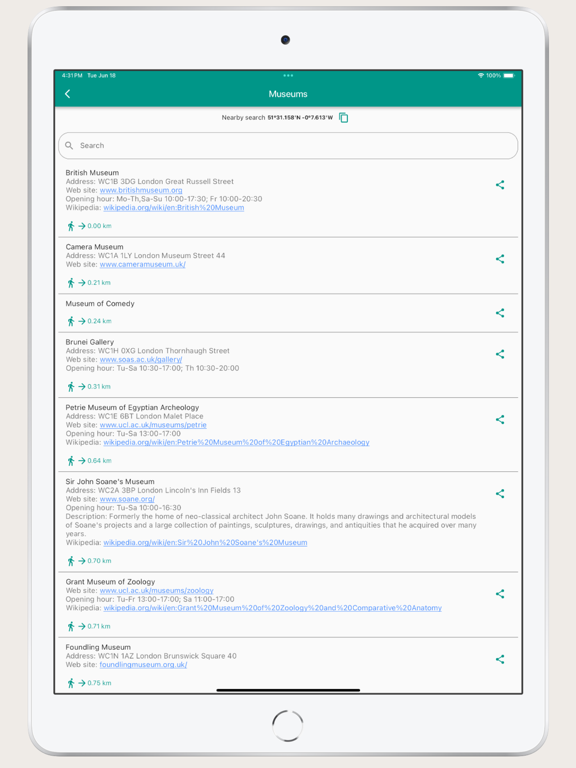The height and width of the screenshot is (768, 576).
Task: Click Brunei Gallery opening hours text
Action: pos(152,368)
